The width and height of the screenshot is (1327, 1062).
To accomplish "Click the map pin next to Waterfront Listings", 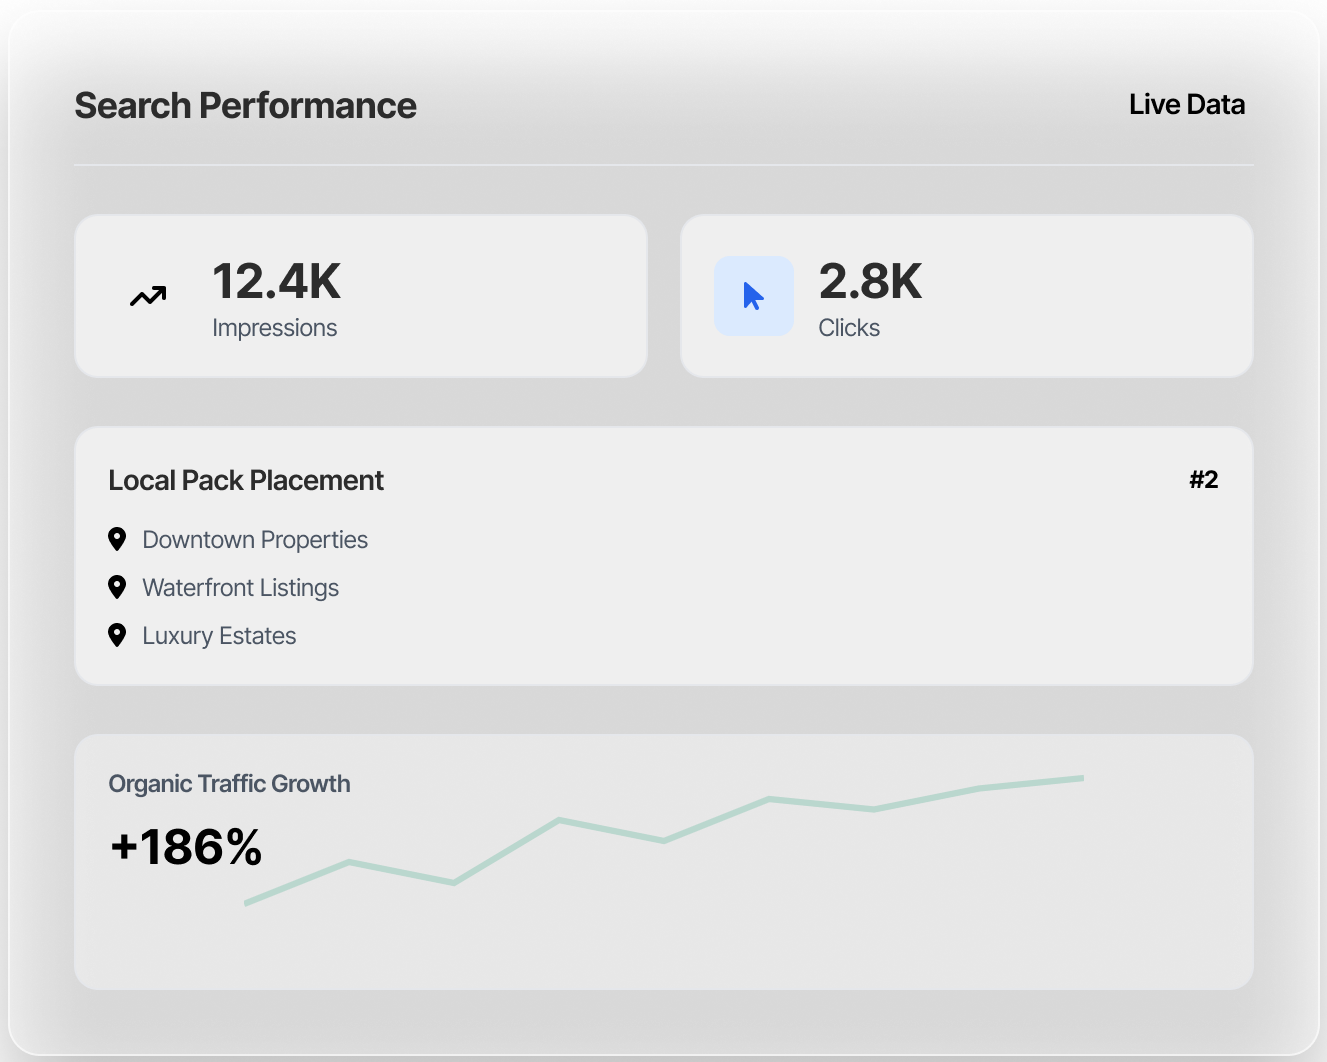I will (x=117, y=587).
